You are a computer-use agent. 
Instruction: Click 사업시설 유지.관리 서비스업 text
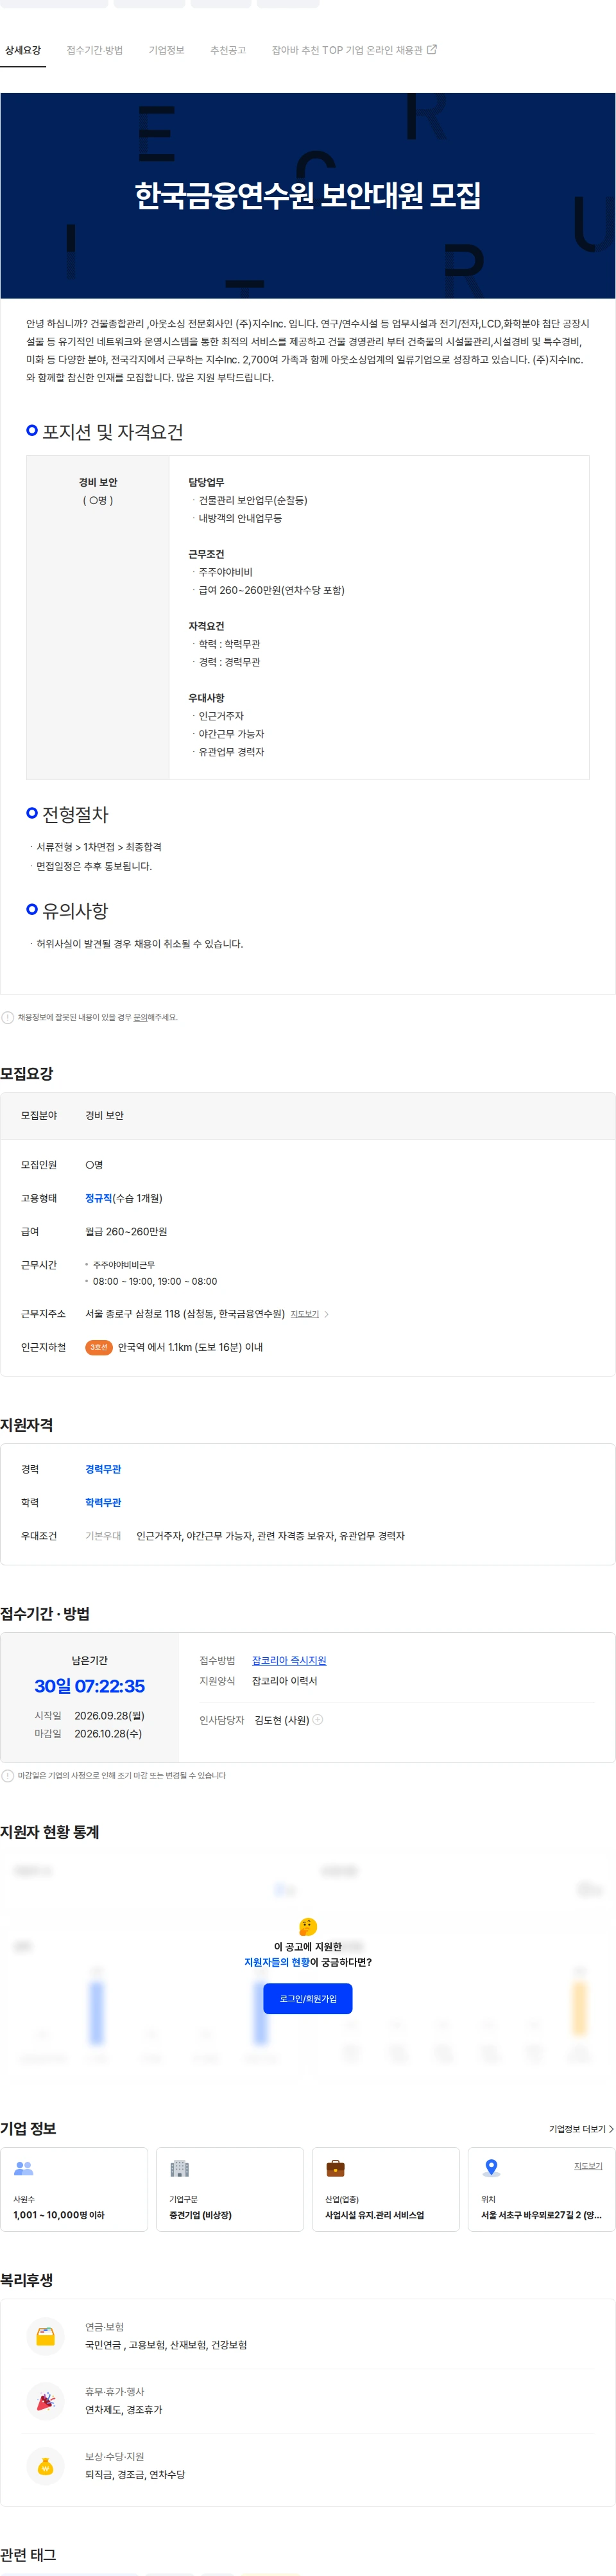(x=374, y=2215)
